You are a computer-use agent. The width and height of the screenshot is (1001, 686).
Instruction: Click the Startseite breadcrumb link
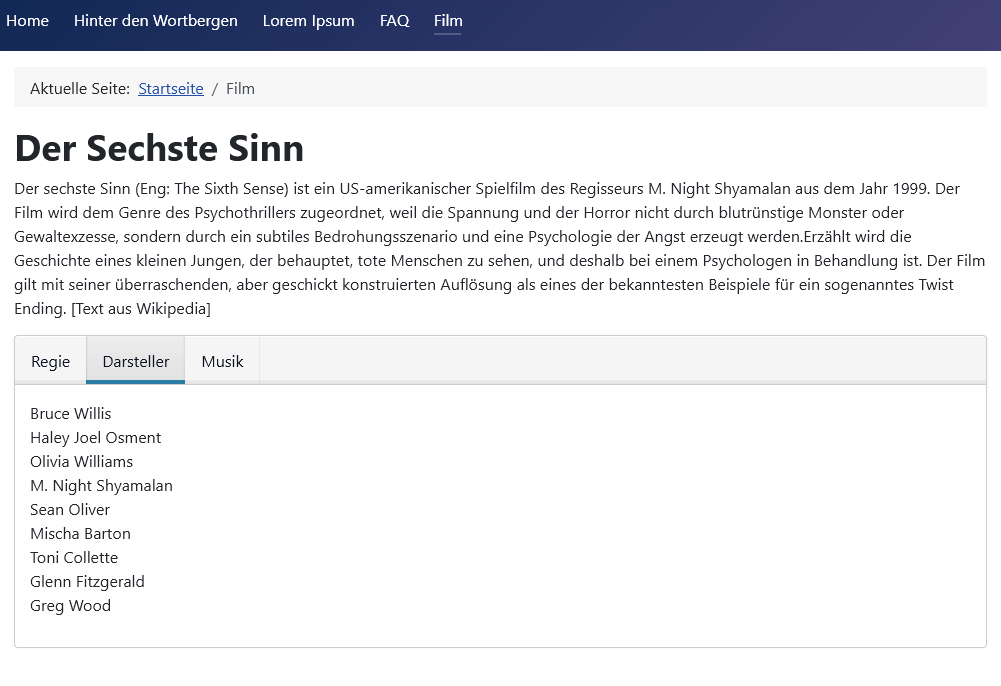coord(171,89)
